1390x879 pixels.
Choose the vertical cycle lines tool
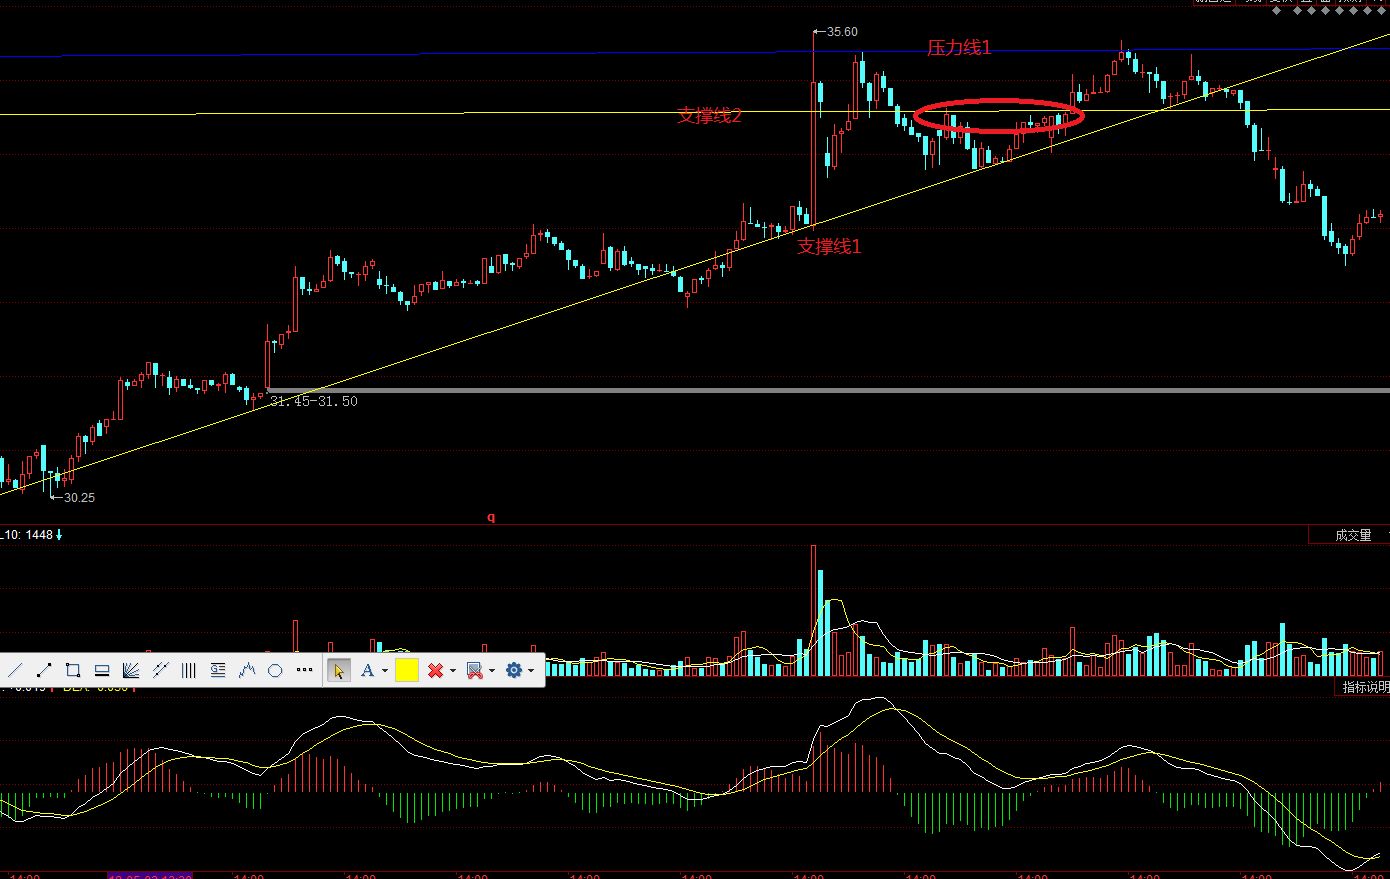[188, 670]
